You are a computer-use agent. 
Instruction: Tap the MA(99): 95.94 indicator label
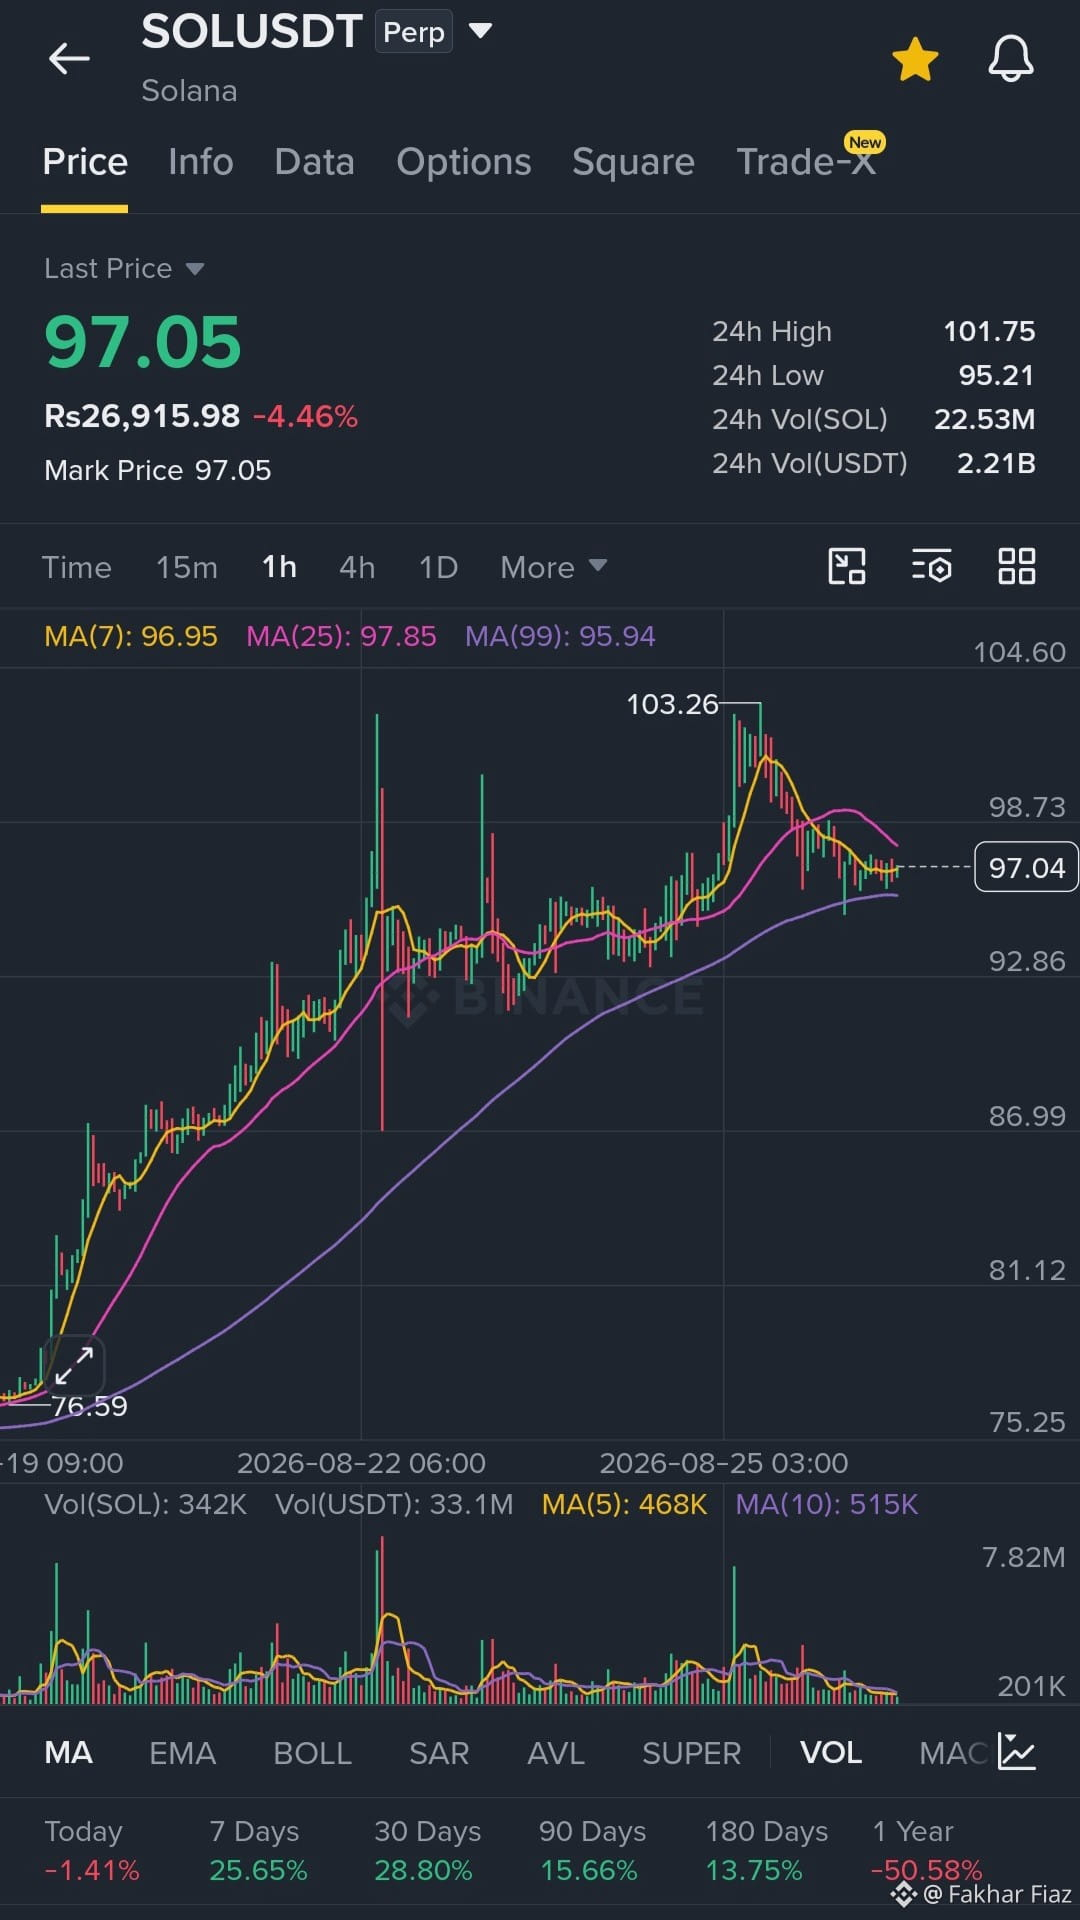click(560, 636)
